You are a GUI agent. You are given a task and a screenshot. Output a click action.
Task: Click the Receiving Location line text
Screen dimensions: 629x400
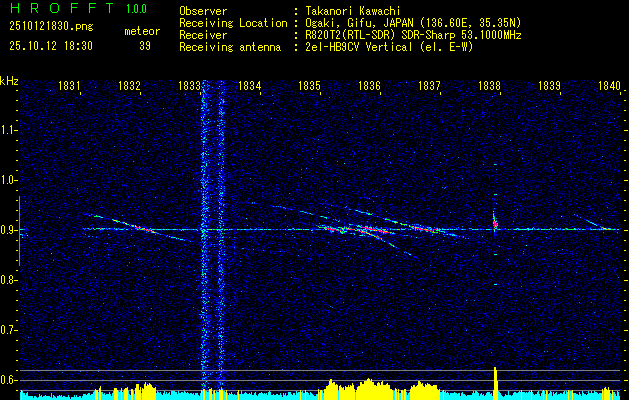[350, 23]
